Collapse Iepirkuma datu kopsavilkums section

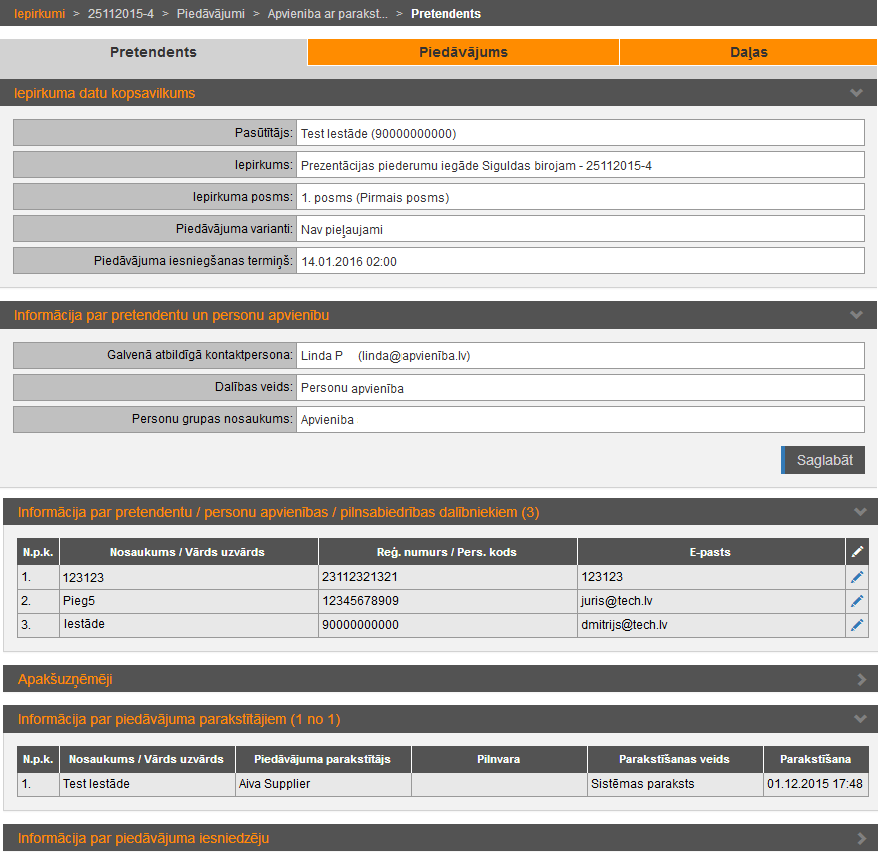point(856,93)
